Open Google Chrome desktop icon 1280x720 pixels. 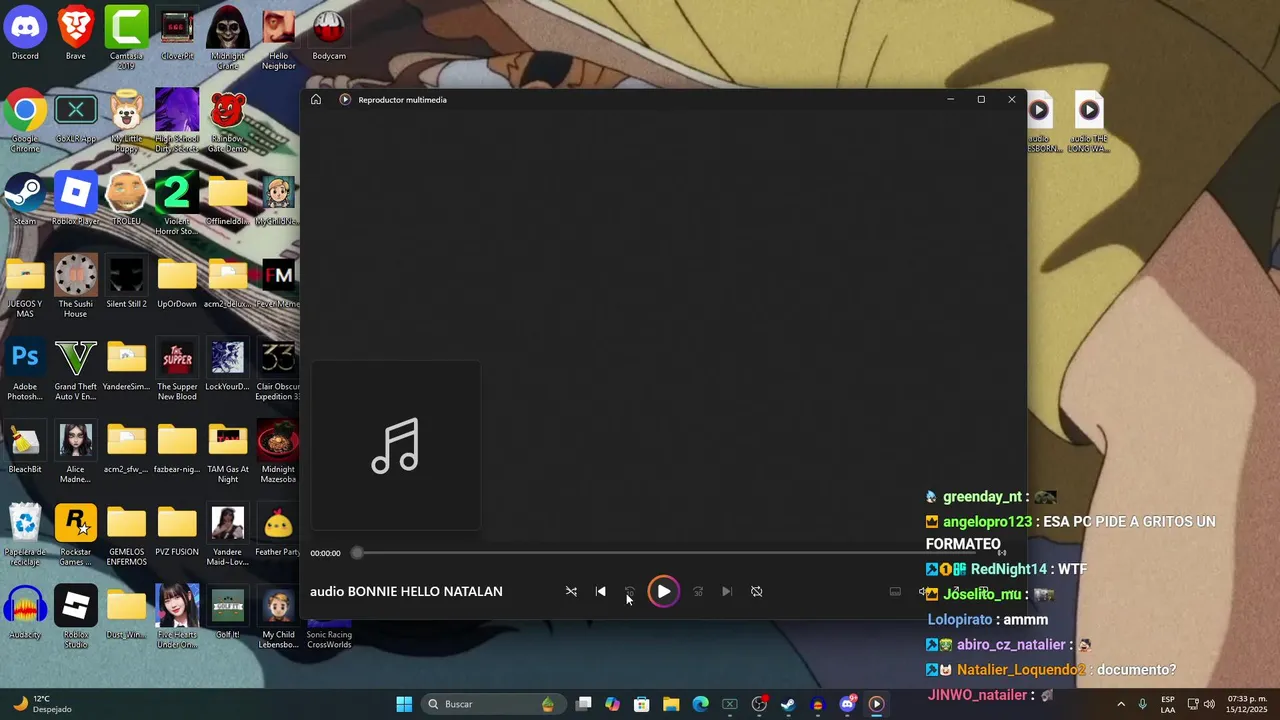(25, 121)
